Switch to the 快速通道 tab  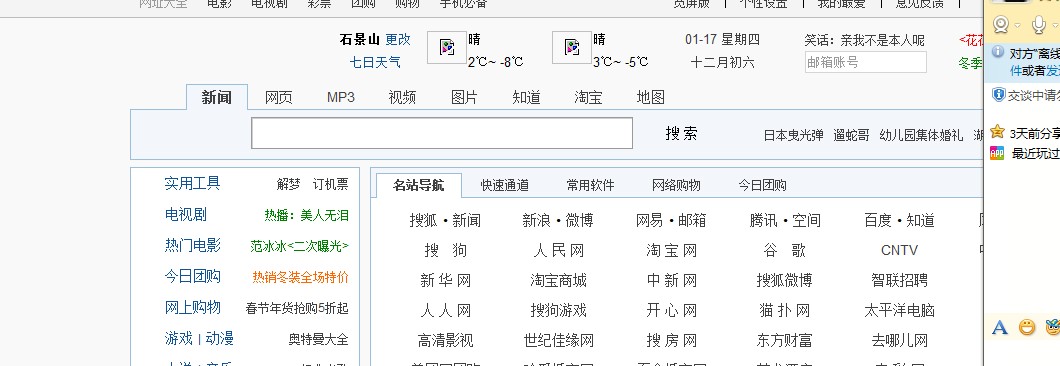point(505,185)
